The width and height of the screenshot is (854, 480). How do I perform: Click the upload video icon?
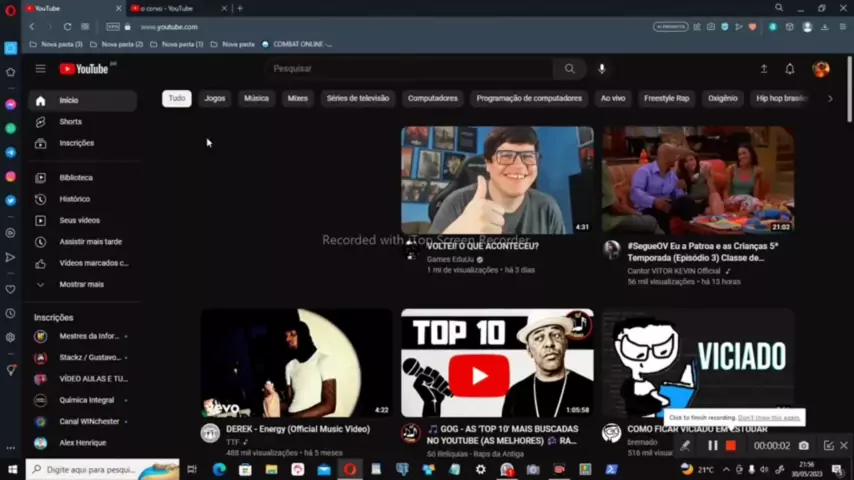(764, 69)
